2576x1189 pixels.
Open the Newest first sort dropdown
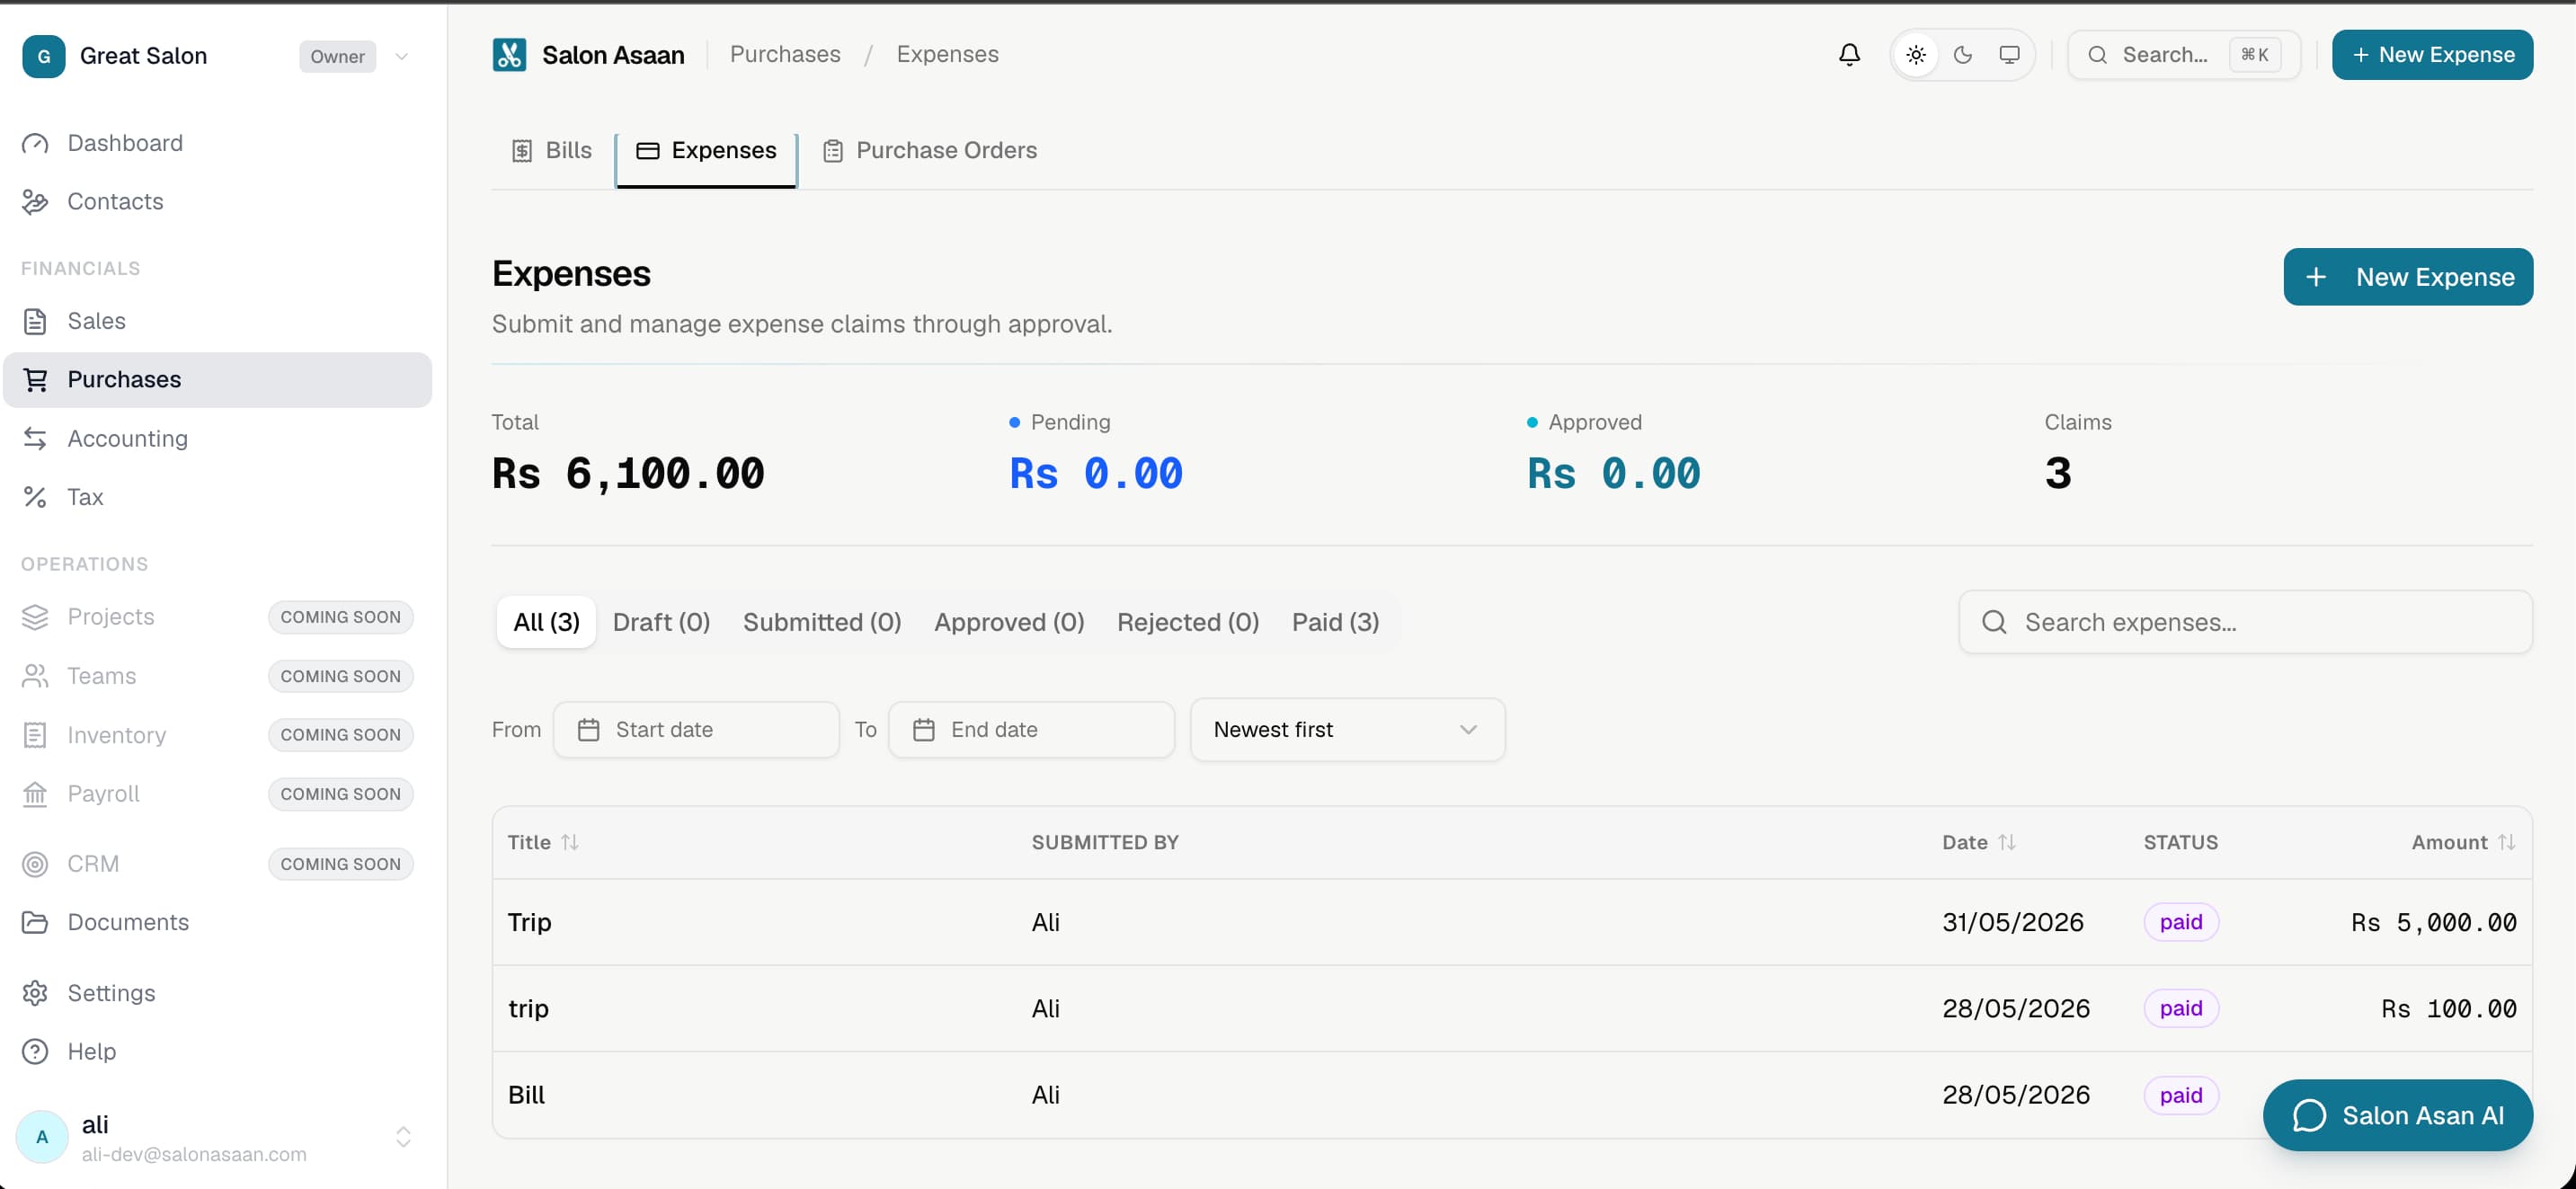(x=1347, y=730)
